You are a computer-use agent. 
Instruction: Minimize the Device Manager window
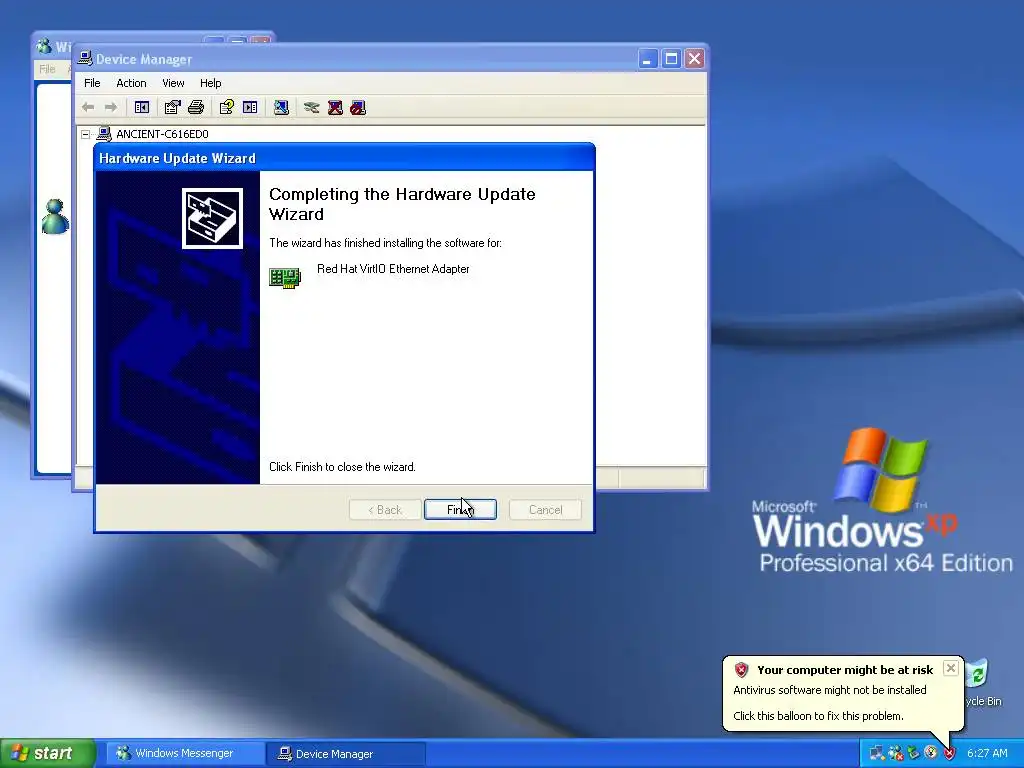(648, 59)
